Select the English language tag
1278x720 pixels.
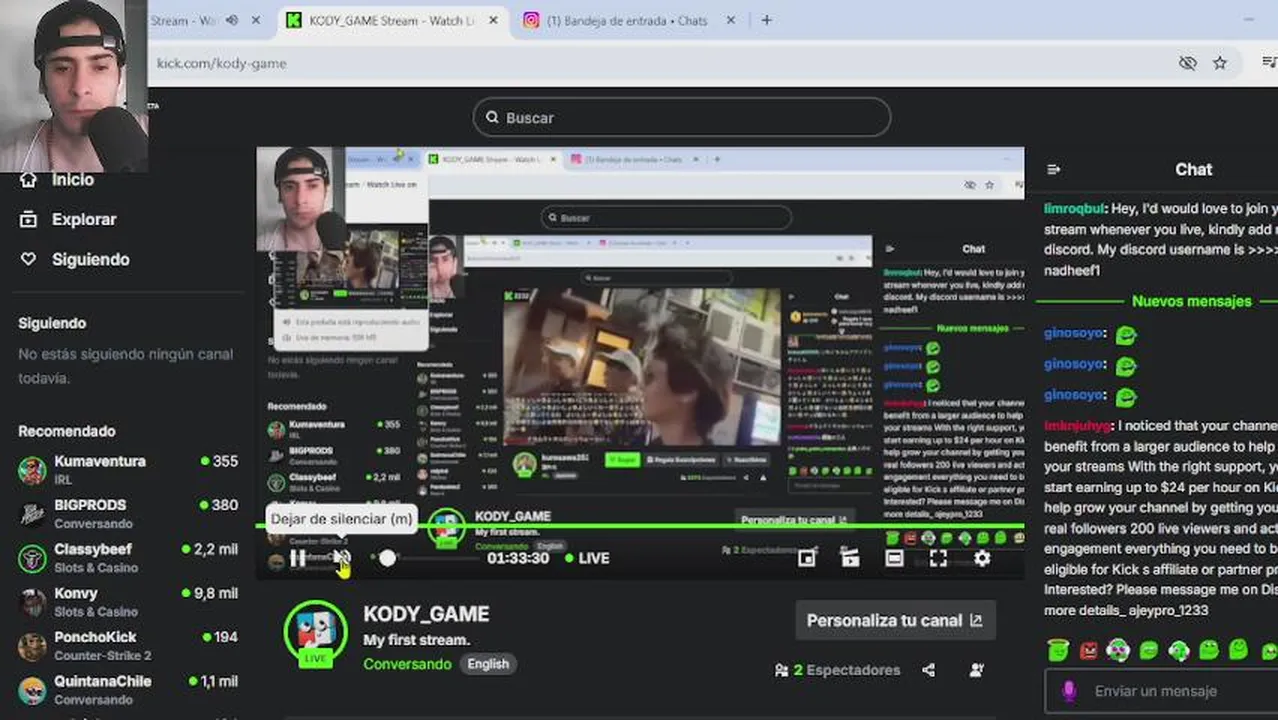click(x=488, y=664)
